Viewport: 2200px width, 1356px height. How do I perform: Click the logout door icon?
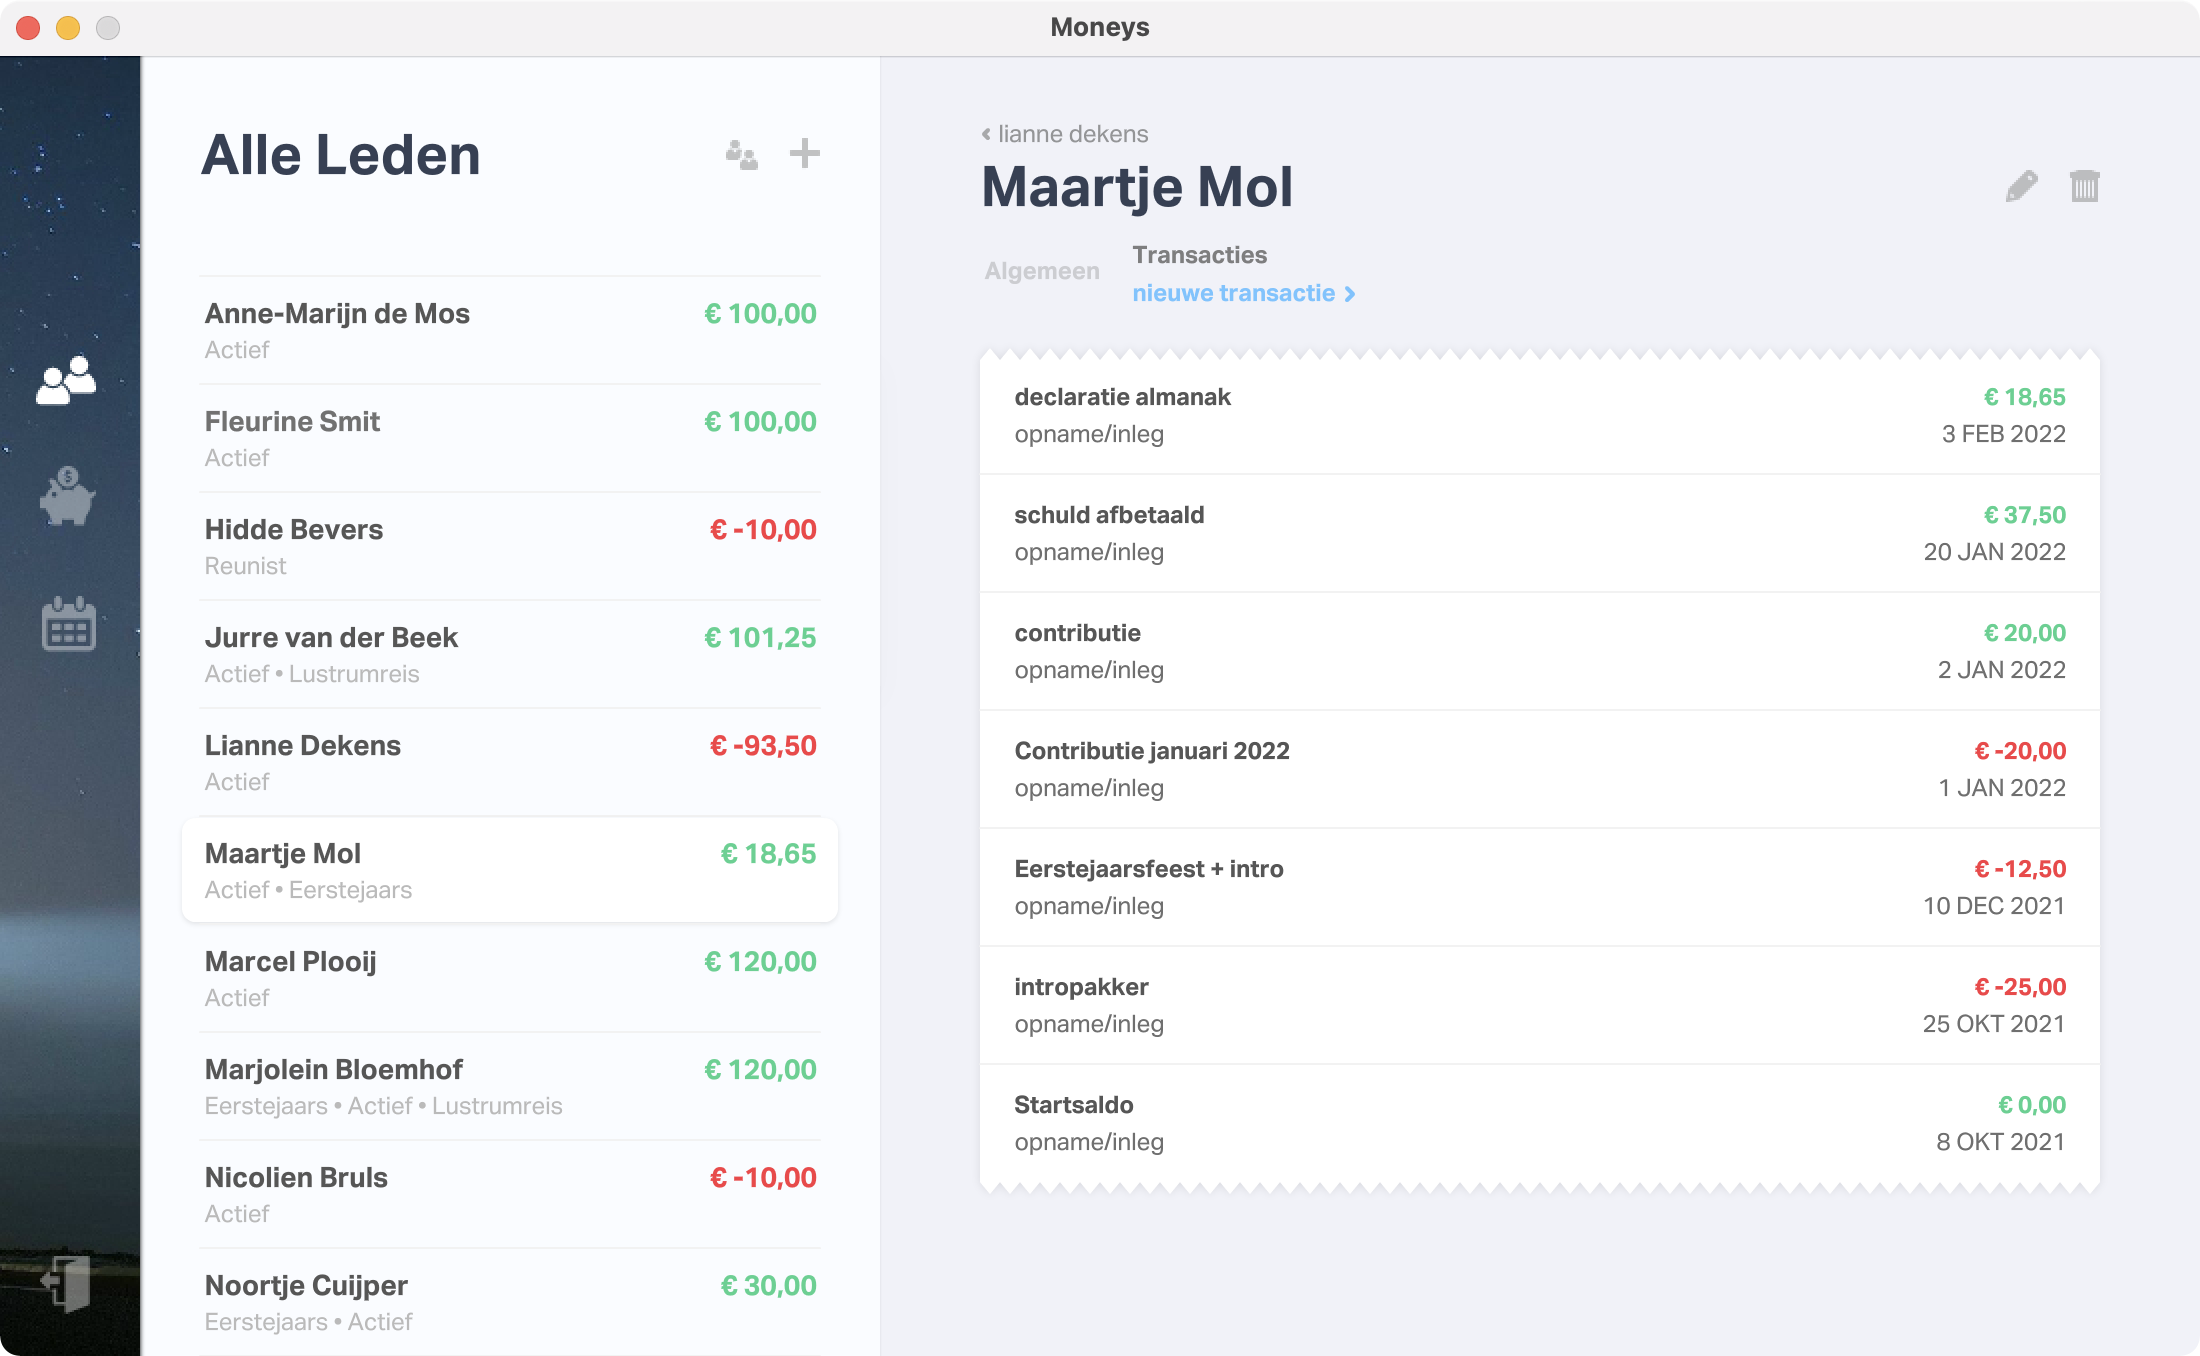point(67,1282)
